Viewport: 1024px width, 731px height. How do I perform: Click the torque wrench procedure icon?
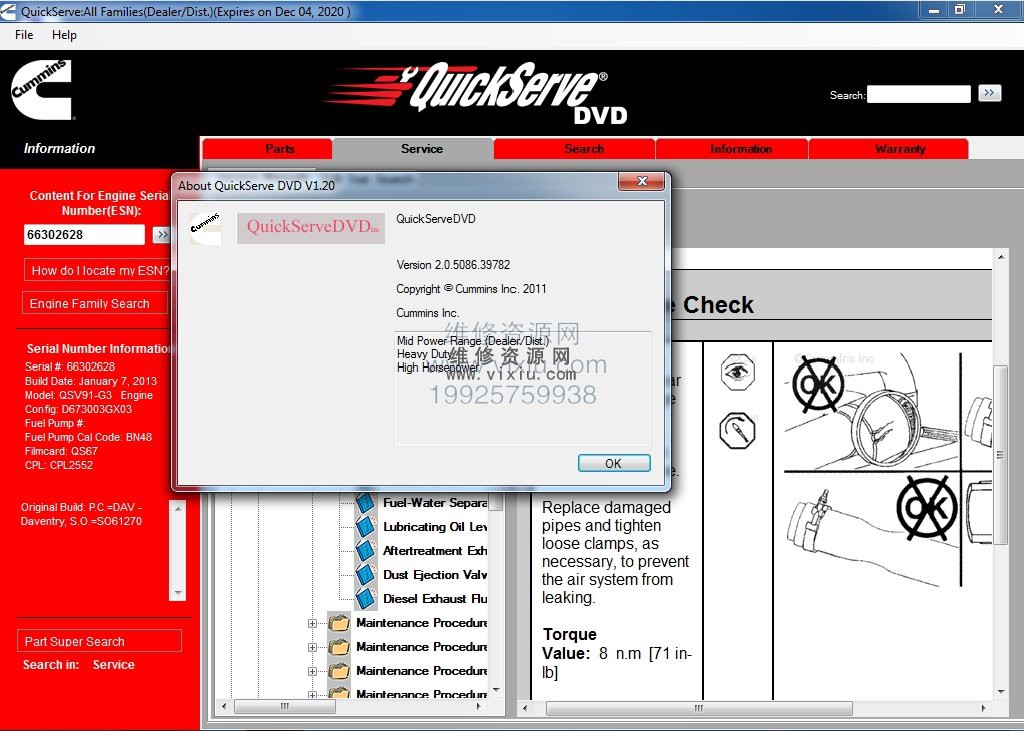737,430
